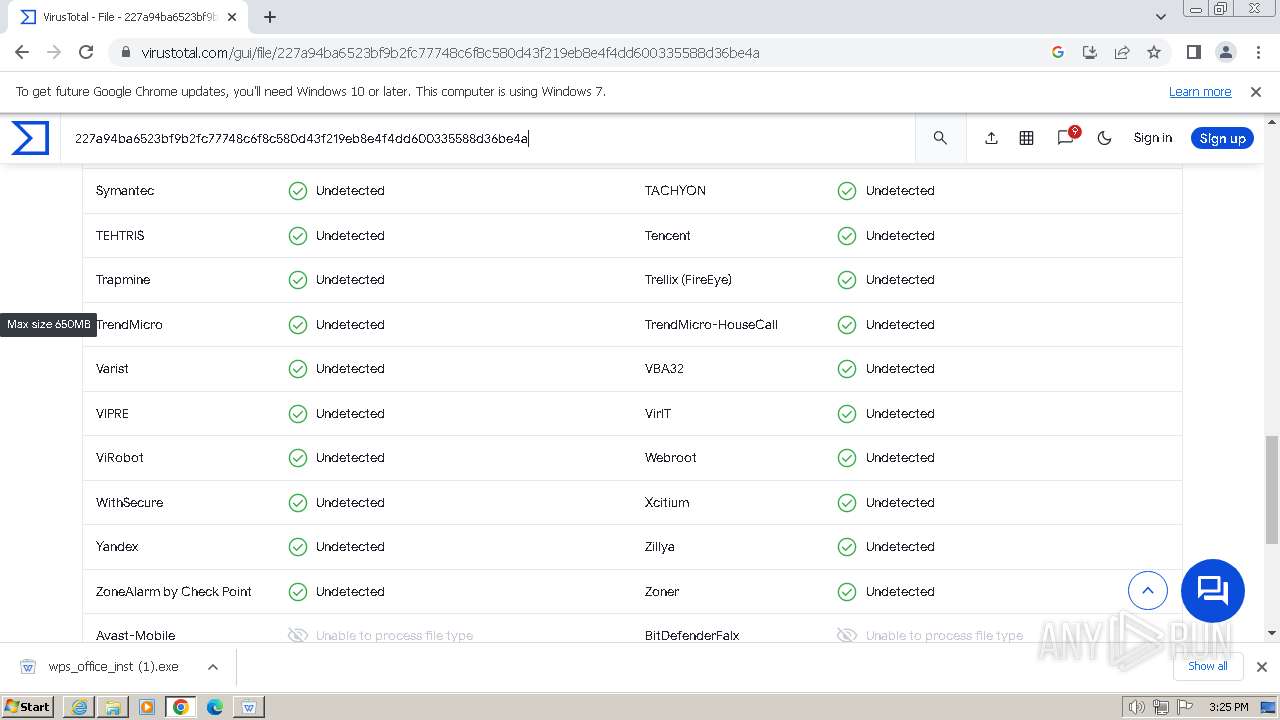The height and width of the screenshot is (720, 1280).
Task: Click the Symantec Undetected check icon
Action: (x=298, y=191)
